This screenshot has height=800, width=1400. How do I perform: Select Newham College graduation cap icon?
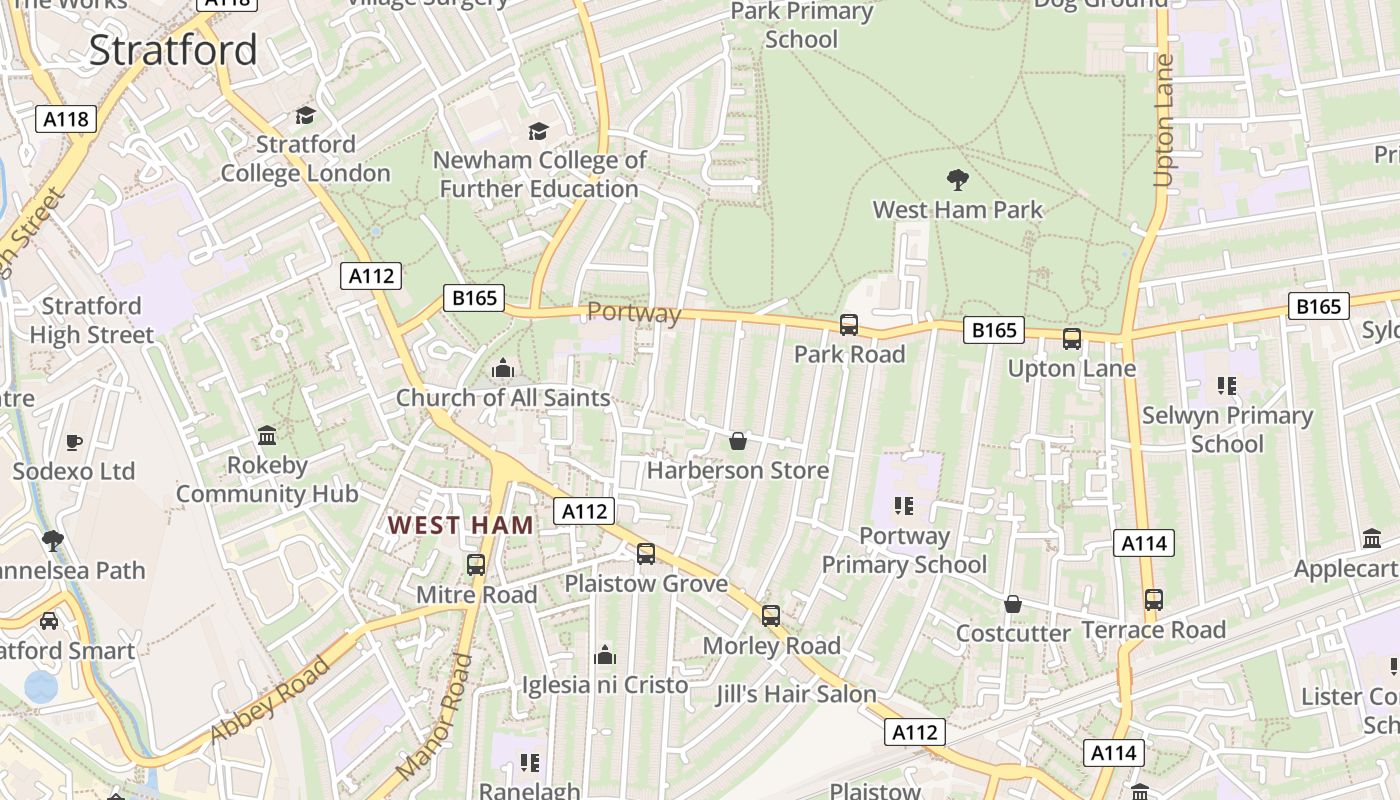[x=539, y=132]
